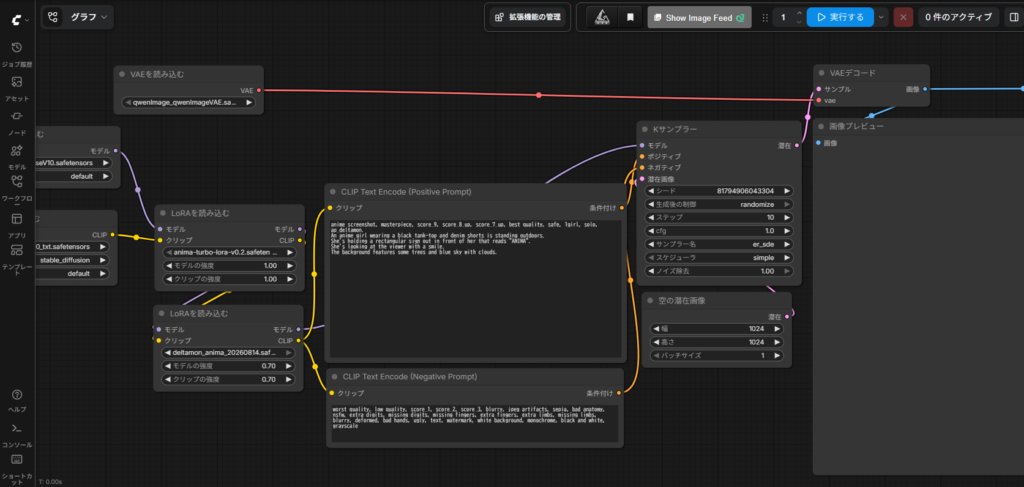Viewport: 1024px width, 487px height.
Task: Open the スケジューラ simple selector
Action: click(719, 257)
